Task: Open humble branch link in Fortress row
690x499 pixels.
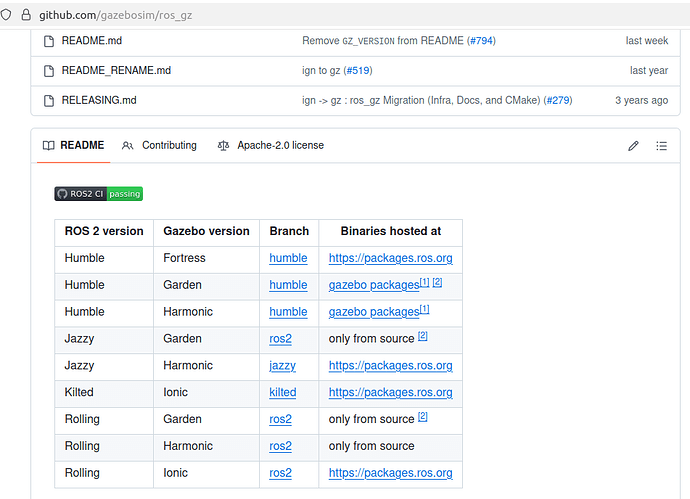Action: 288,258
